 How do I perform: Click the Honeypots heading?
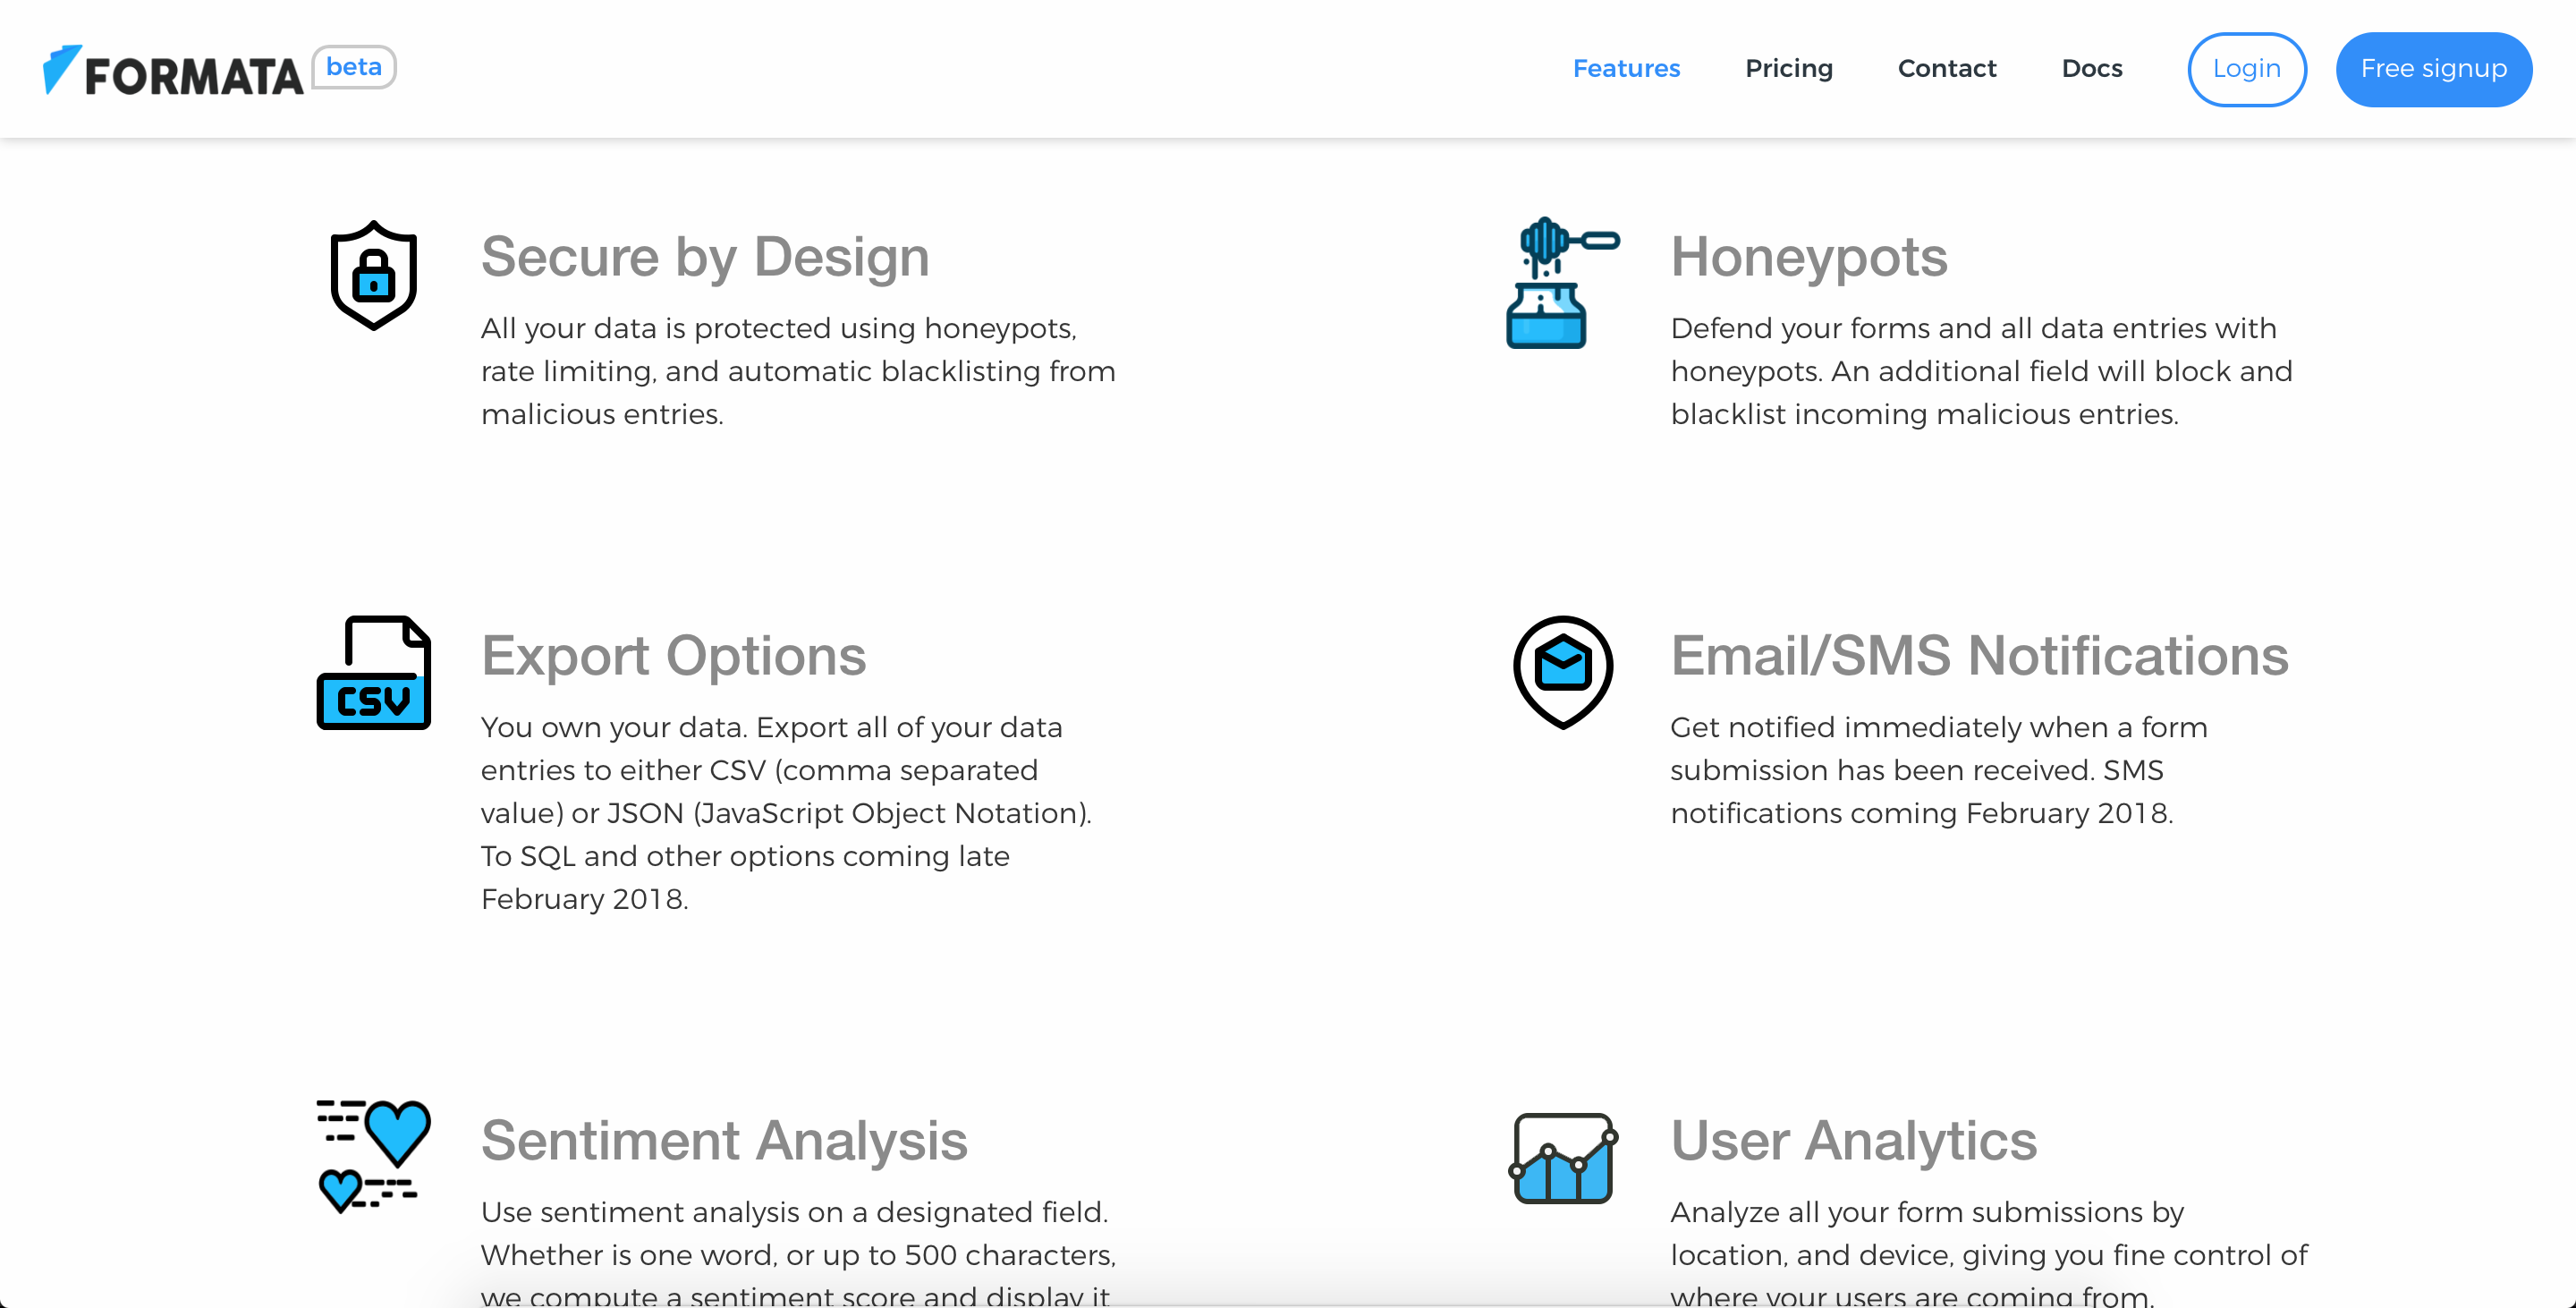(x=1808, y=257)
